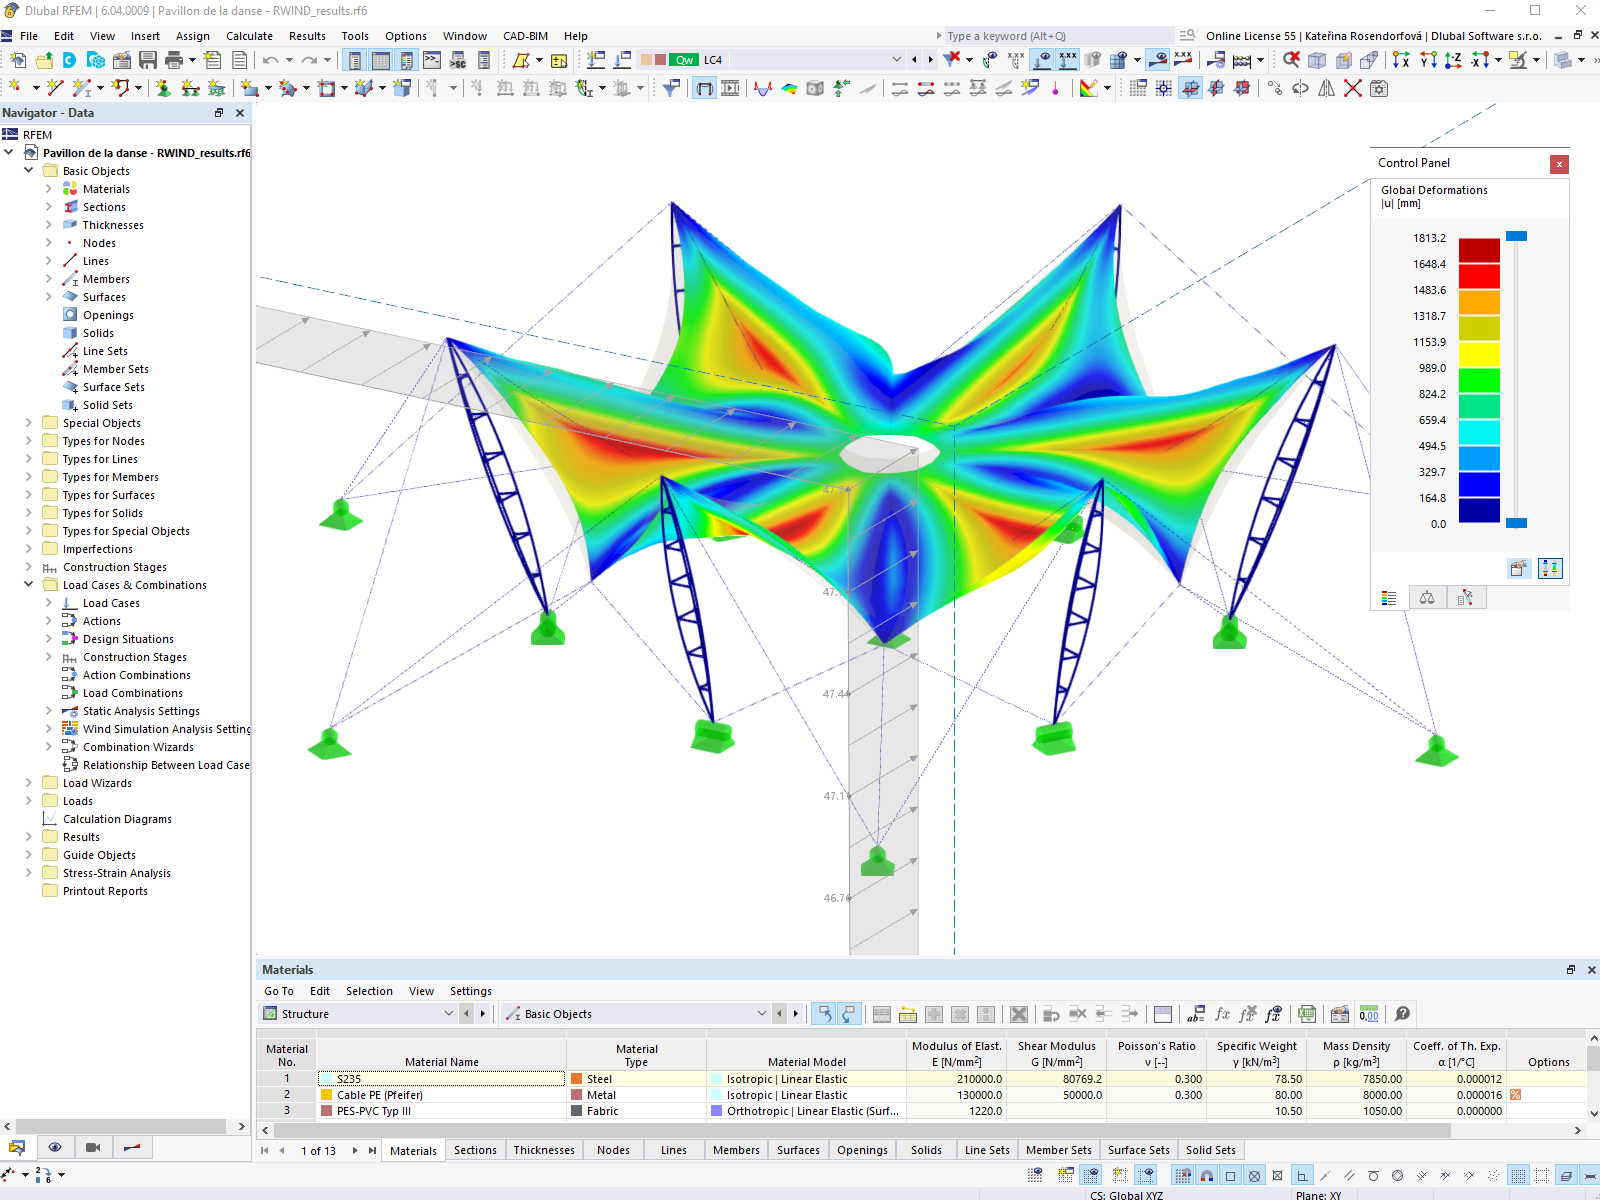
Task: Open the Calculate menu in the menu bar
Action: coord(249,36)
